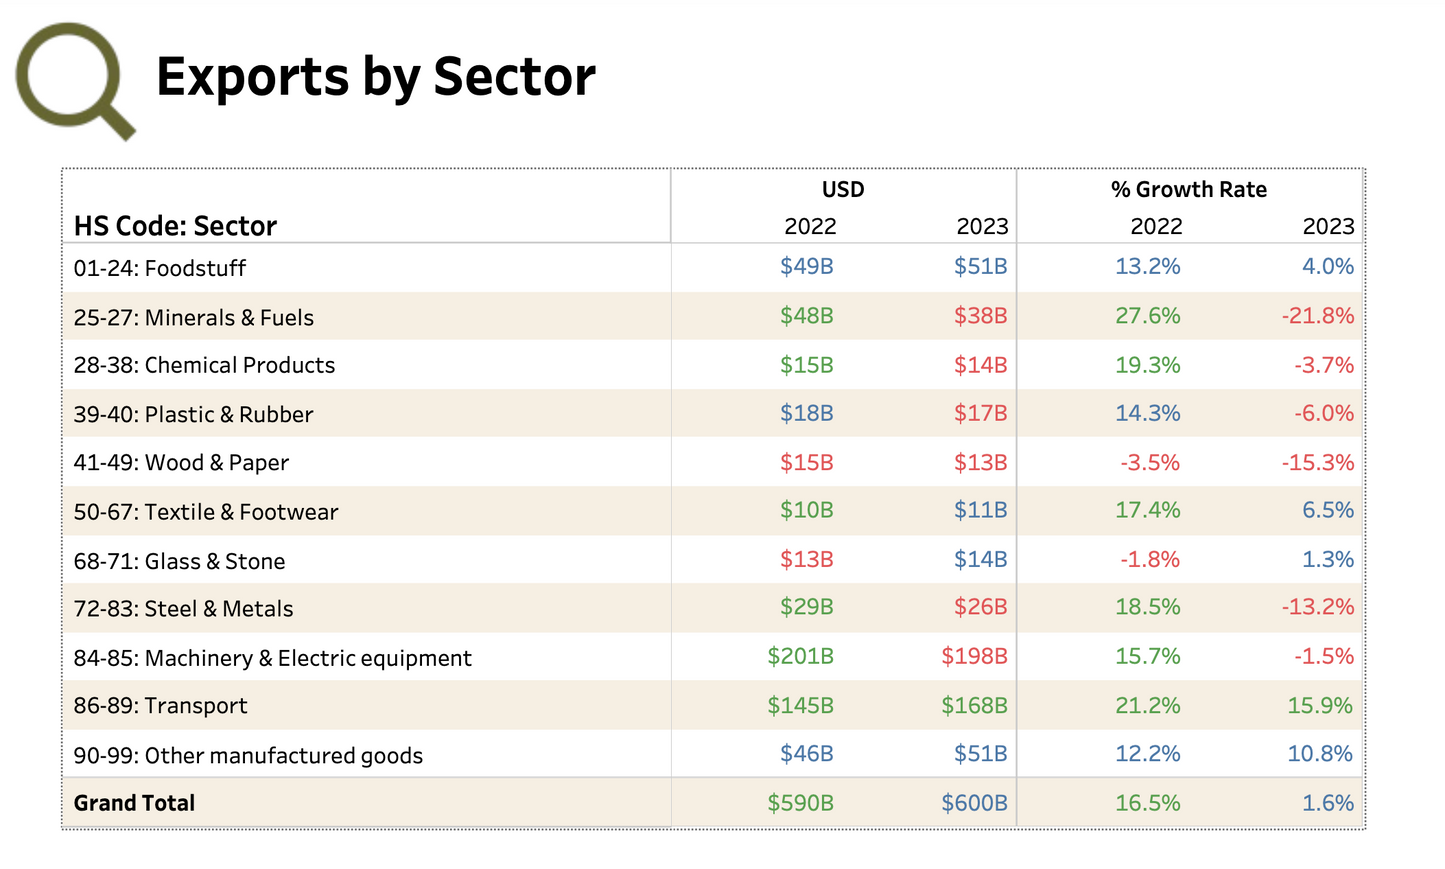Click the USD column group header

tap(842, 190)
